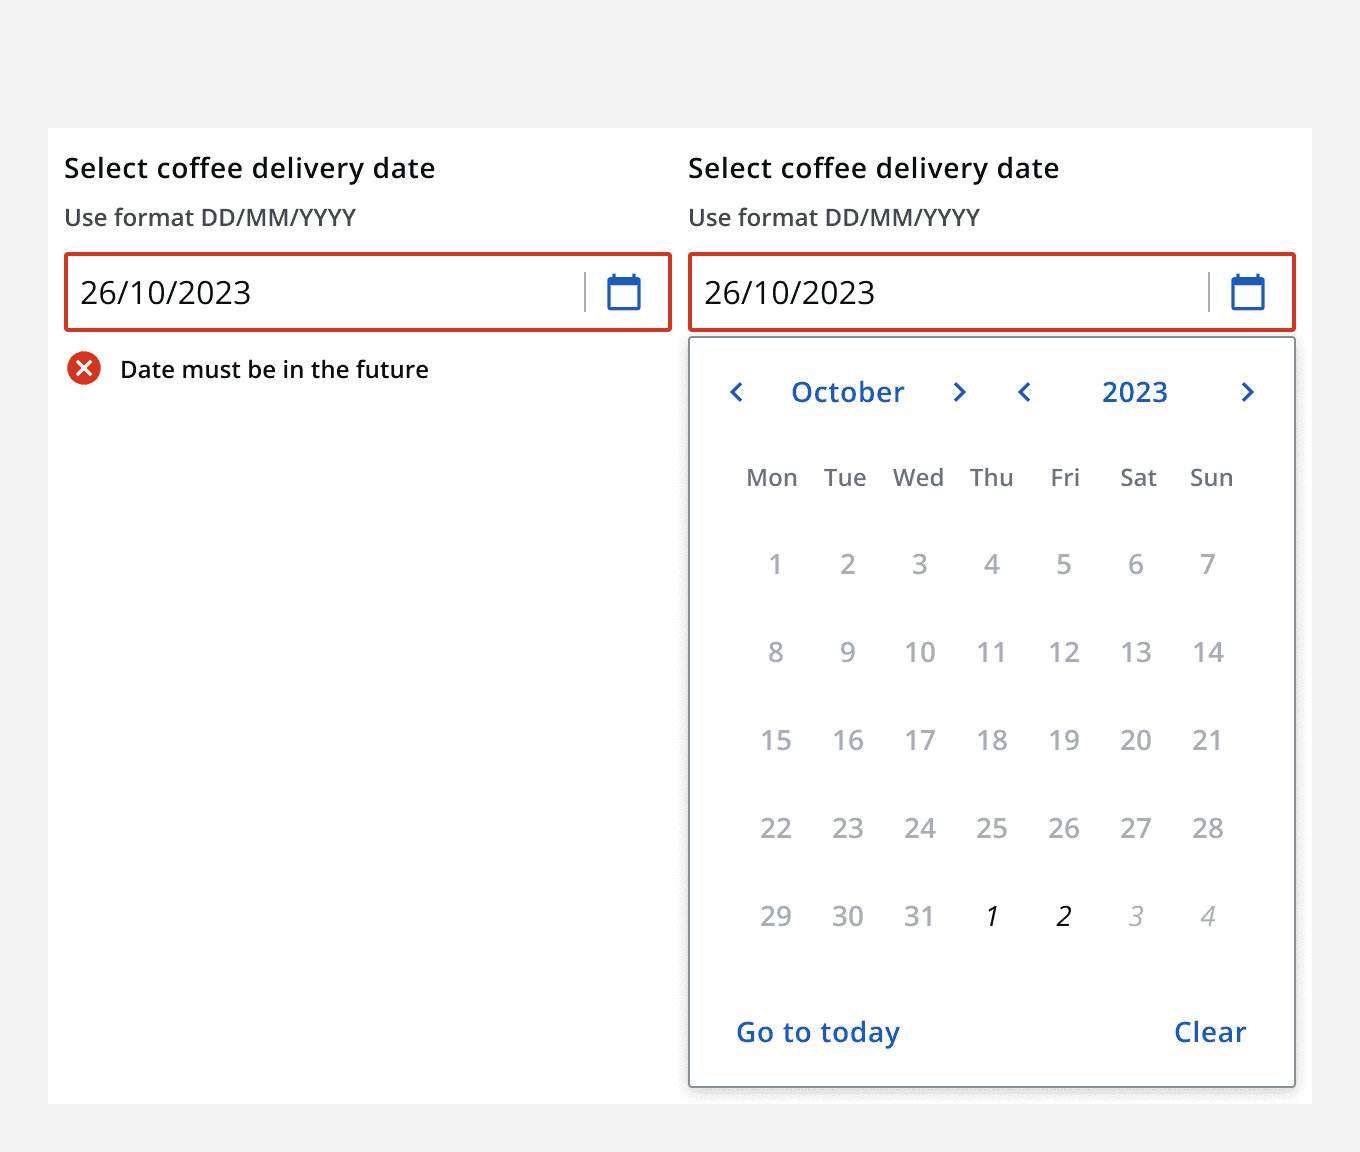Click the previous month chevron

click(x=736, y=392)
